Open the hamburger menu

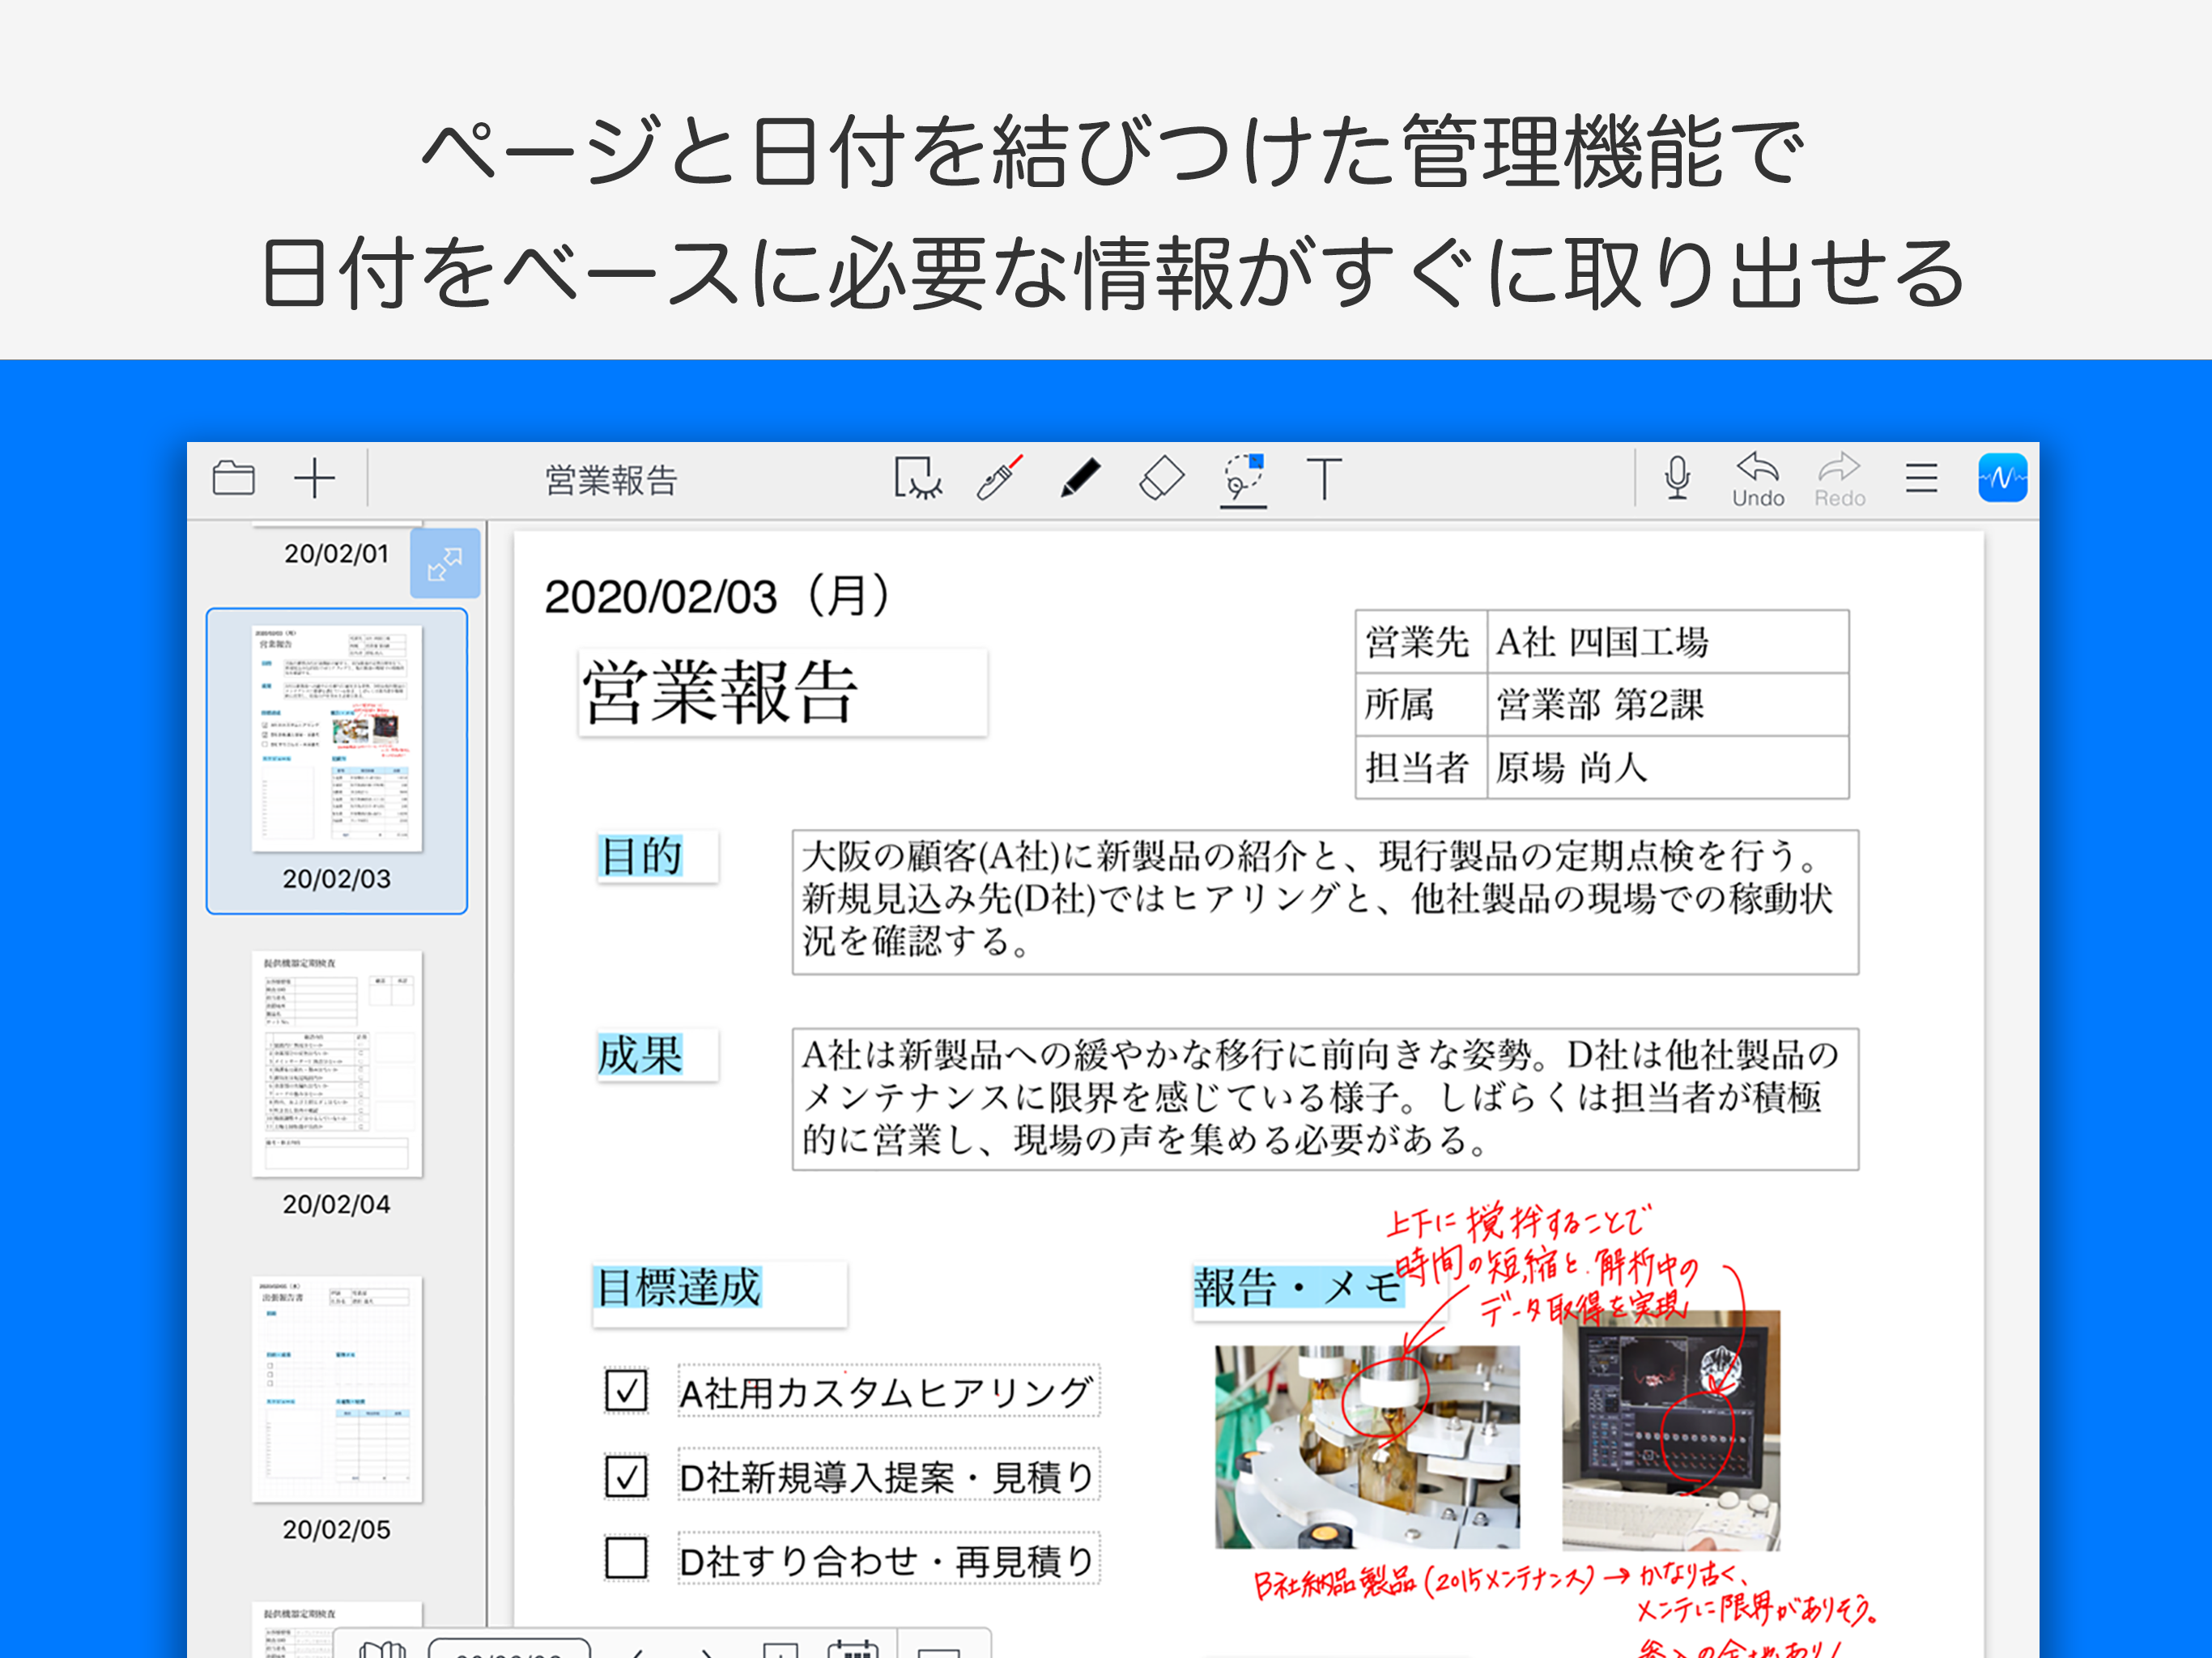[1921, 478]
